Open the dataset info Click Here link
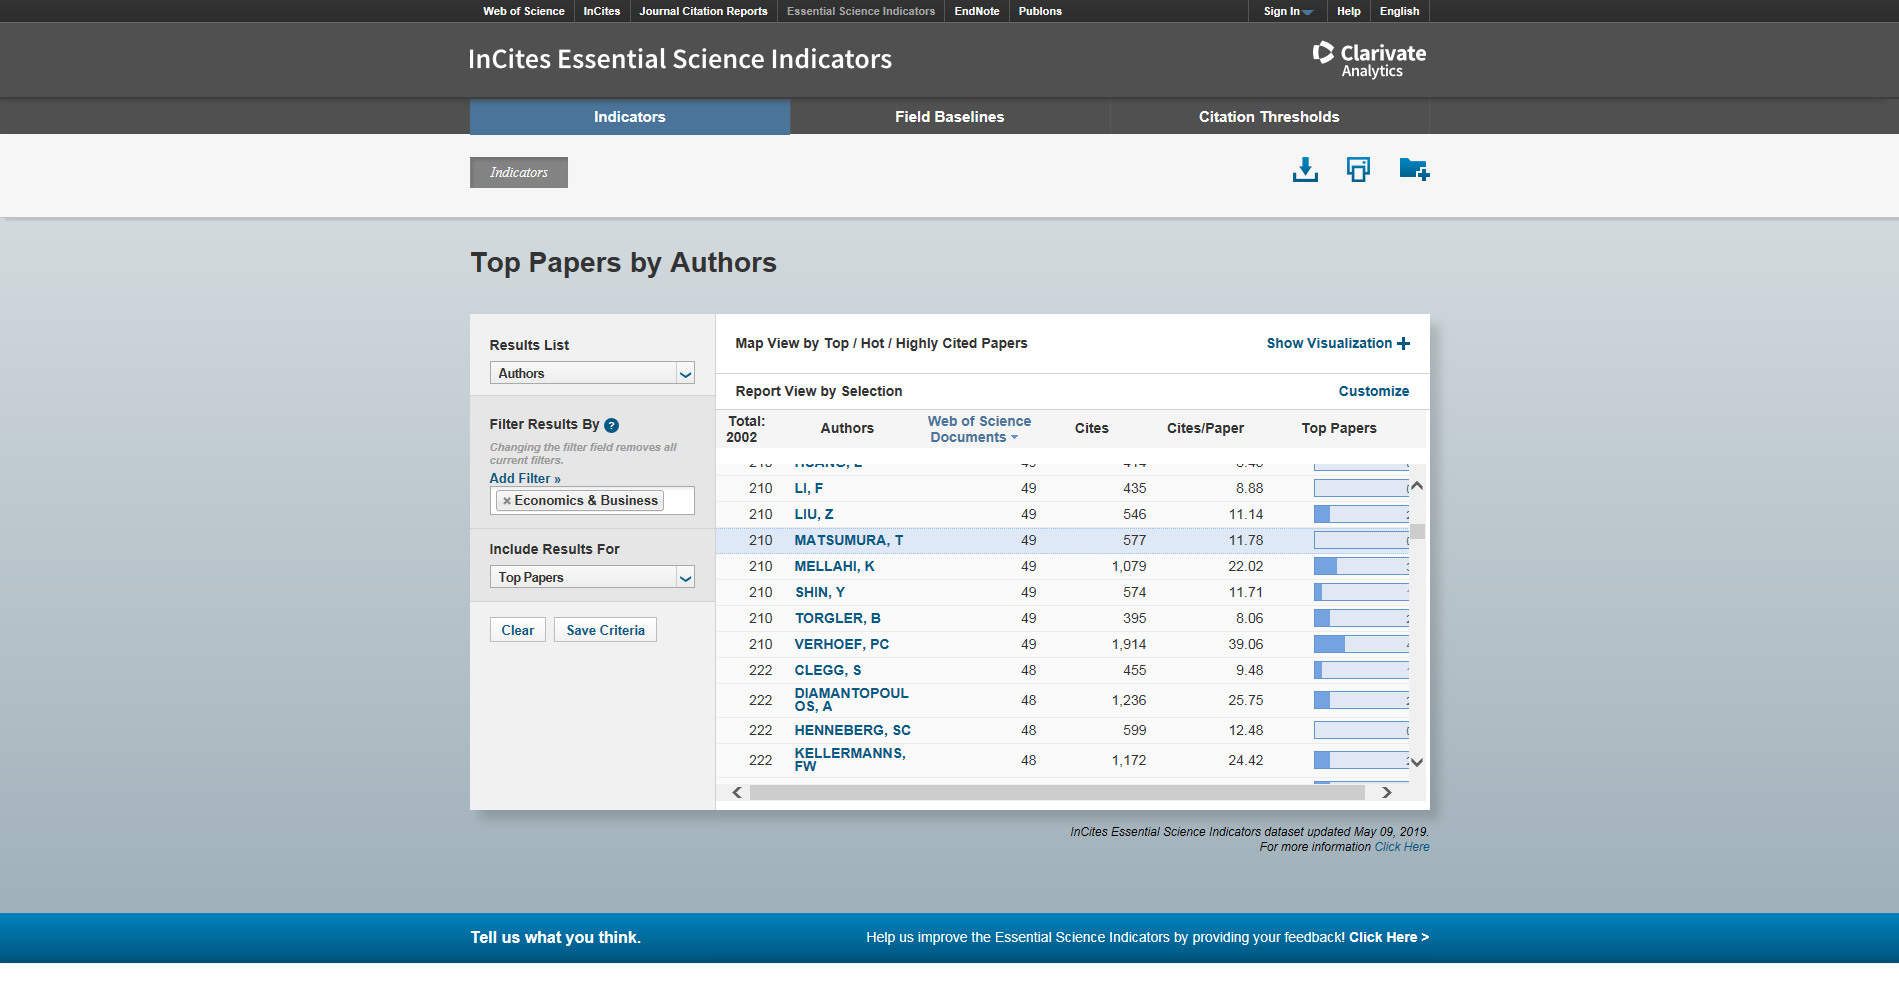The width and height of the screenshot is (1899, 988). pos(1402,847)
